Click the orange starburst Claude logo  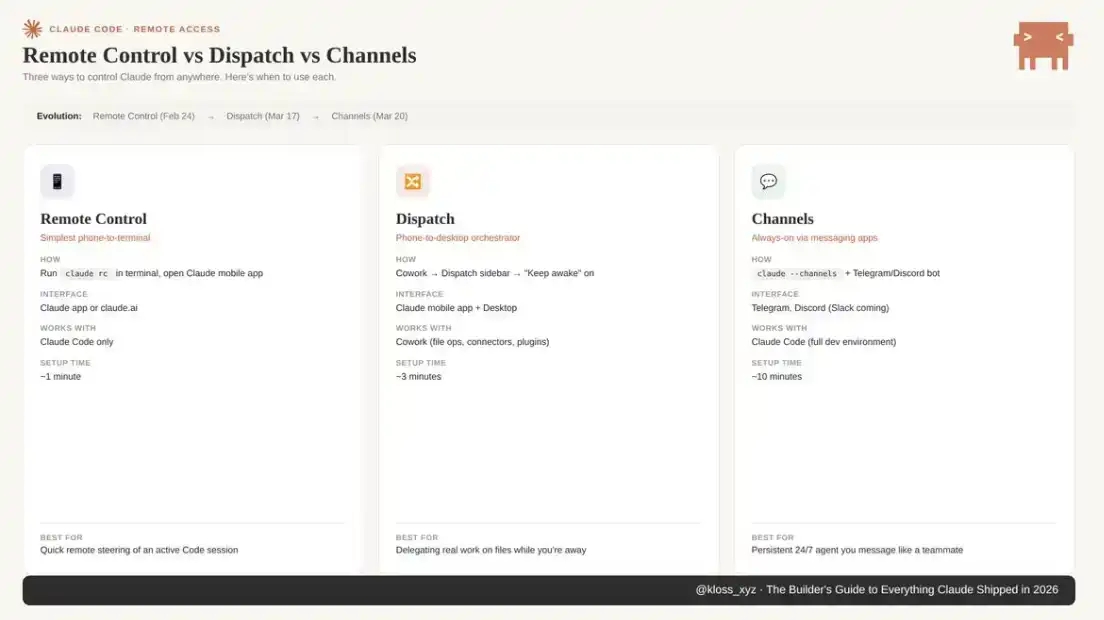[32, 29]
